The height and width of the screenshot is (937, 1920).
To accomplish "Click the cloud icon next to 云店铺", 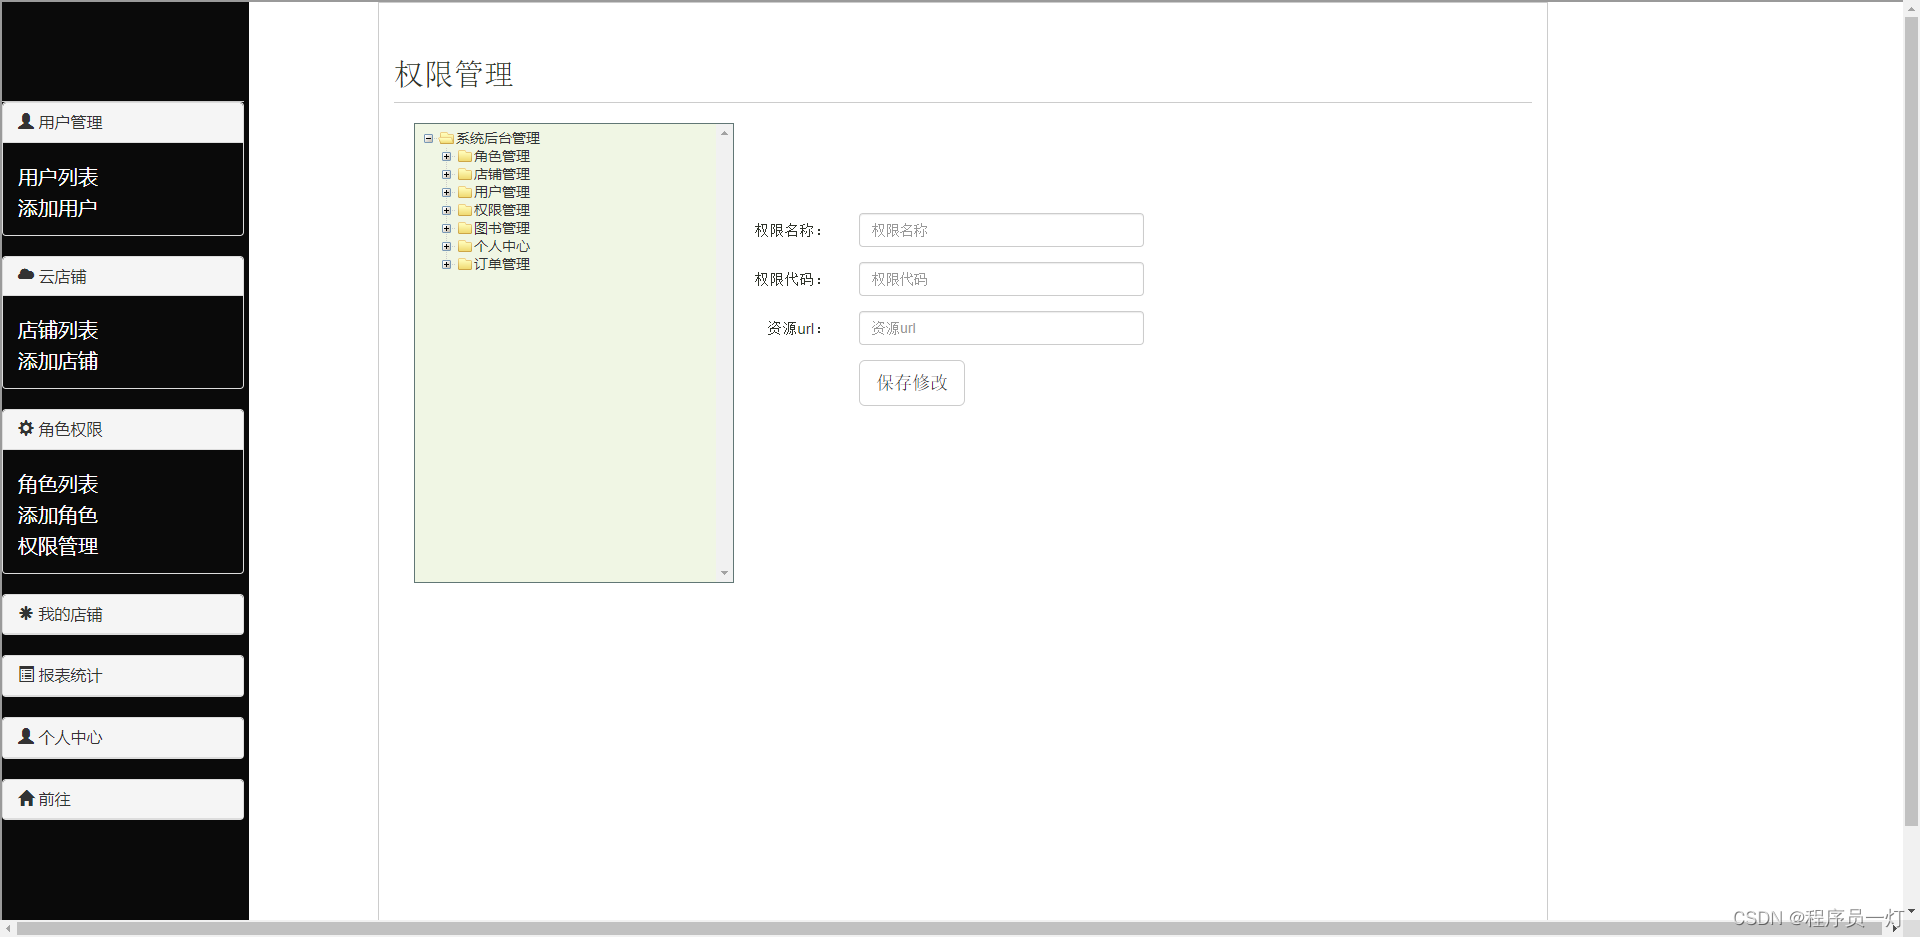I will 26,275.
